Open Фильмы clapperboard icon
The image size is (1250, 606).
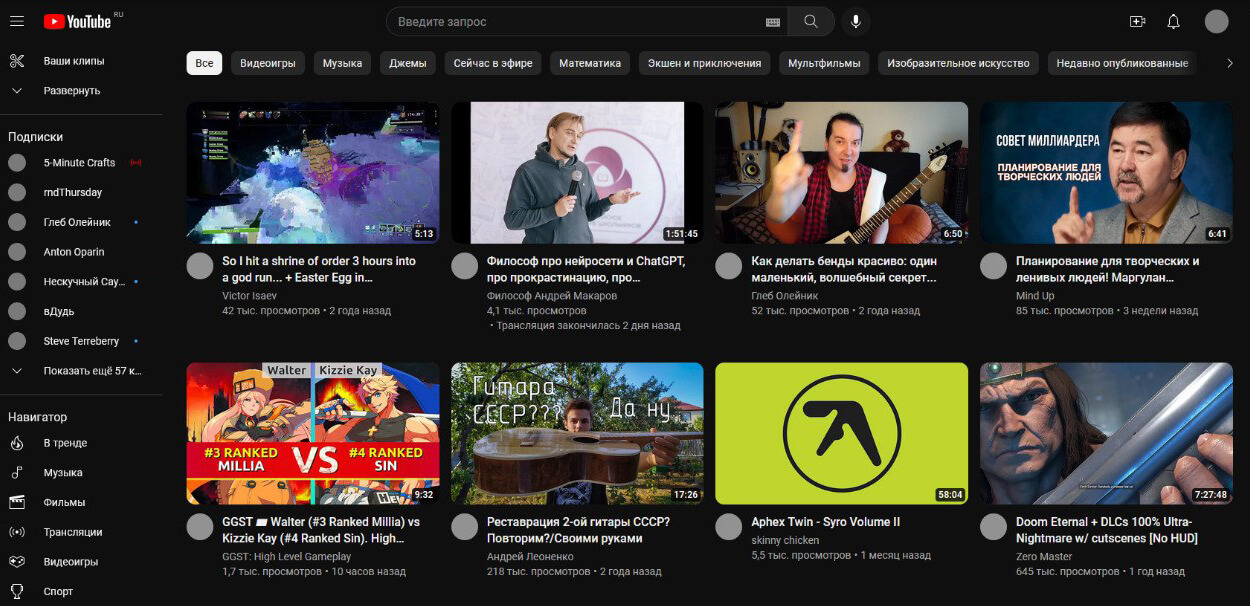(x=17, y=502)
